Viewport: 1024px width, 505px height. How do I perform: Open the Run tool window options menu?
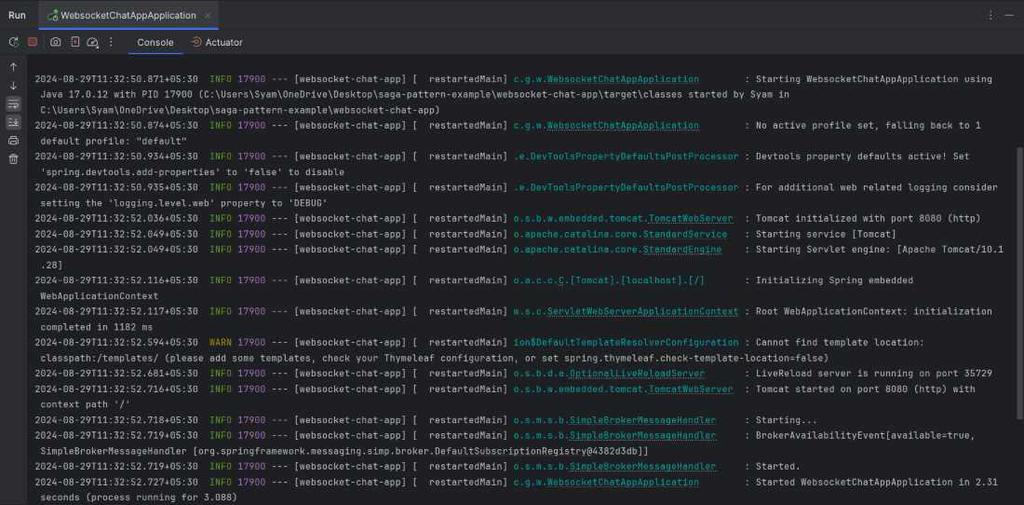991,15
